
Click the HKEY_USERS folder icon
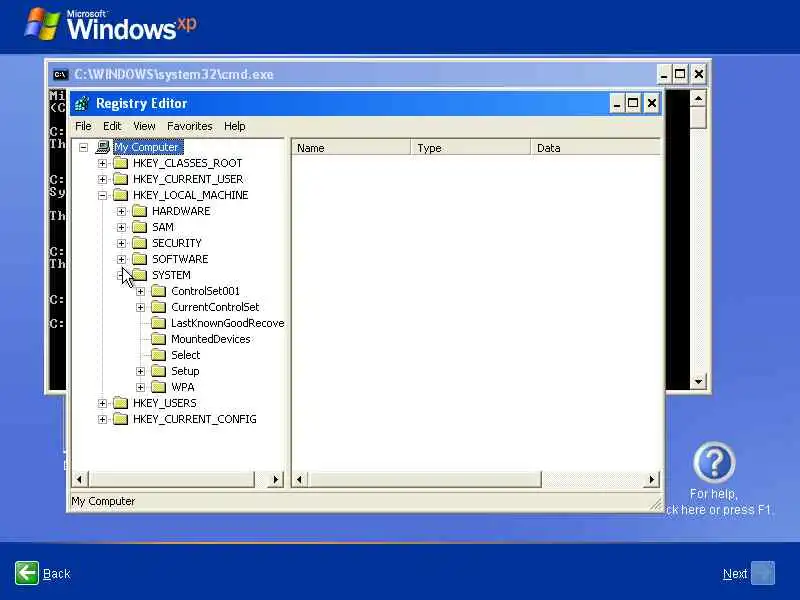pos(120,403)
